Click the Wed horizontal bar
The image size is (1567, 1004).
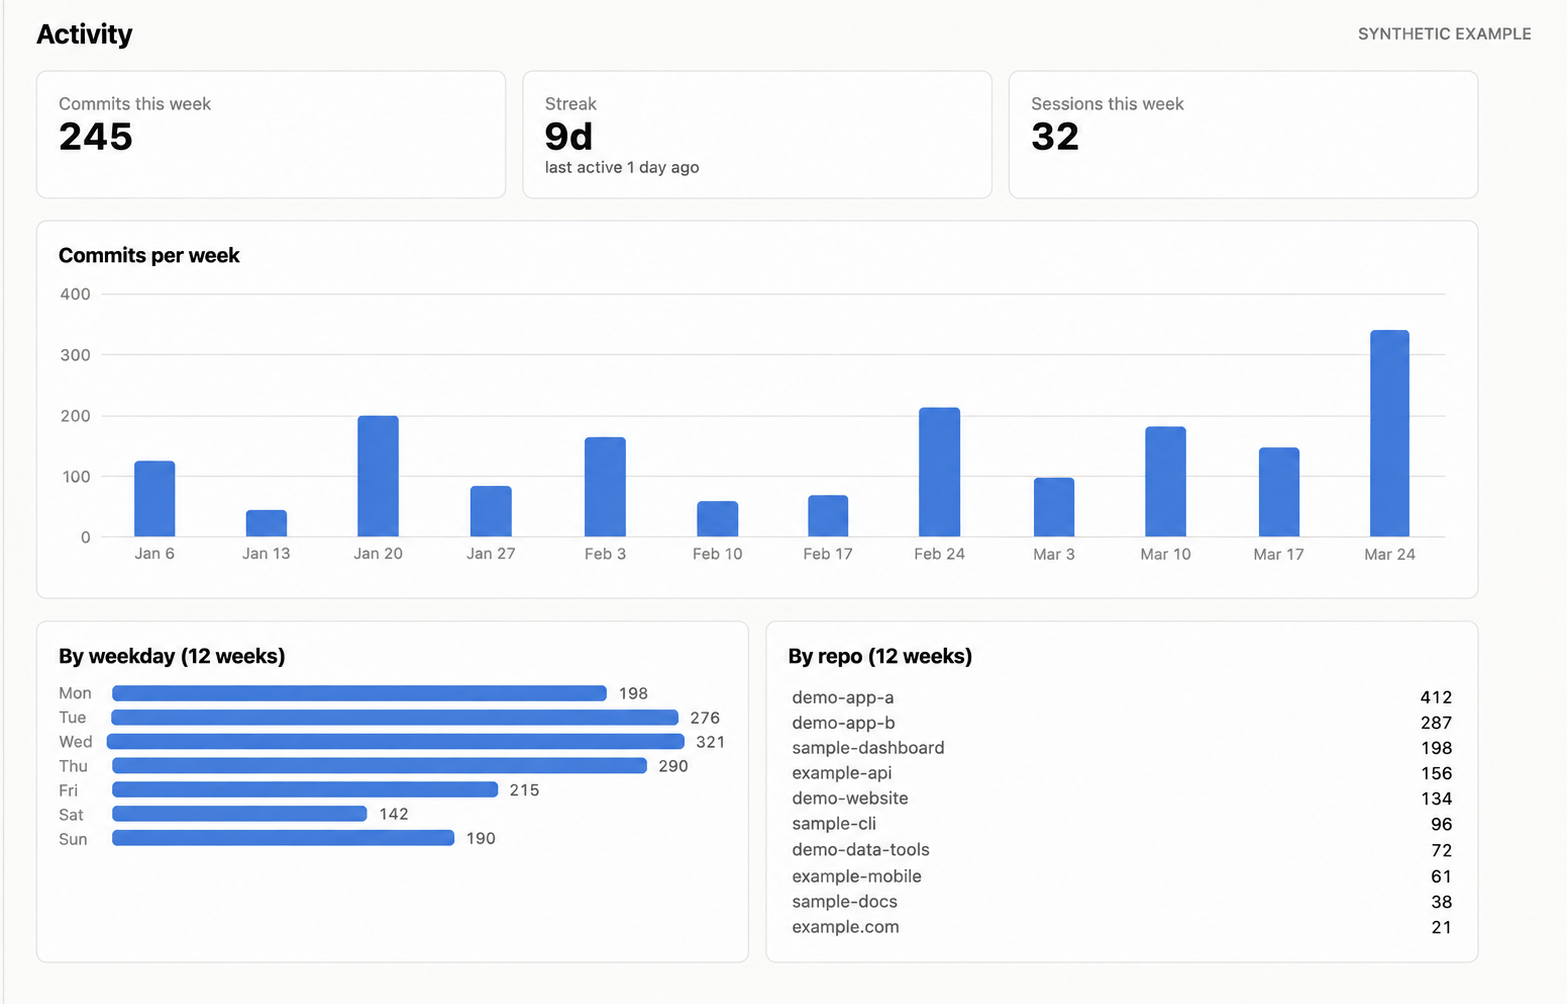coord(396,741)
